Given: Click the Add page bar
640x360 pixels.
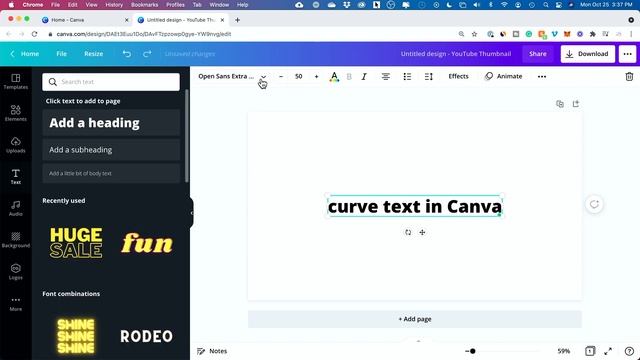Looking at the screenshot, I should pyautogui.click(x=415, y=319).
